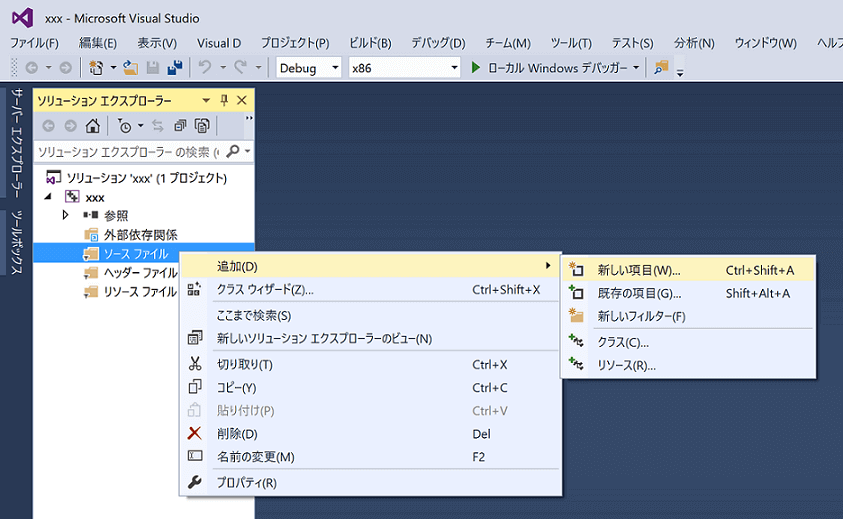Screen dimensions: 843x519
Task: Click Solution Explorer forward arrow icon
Action: pyautogui.click(x=70, y=126)
